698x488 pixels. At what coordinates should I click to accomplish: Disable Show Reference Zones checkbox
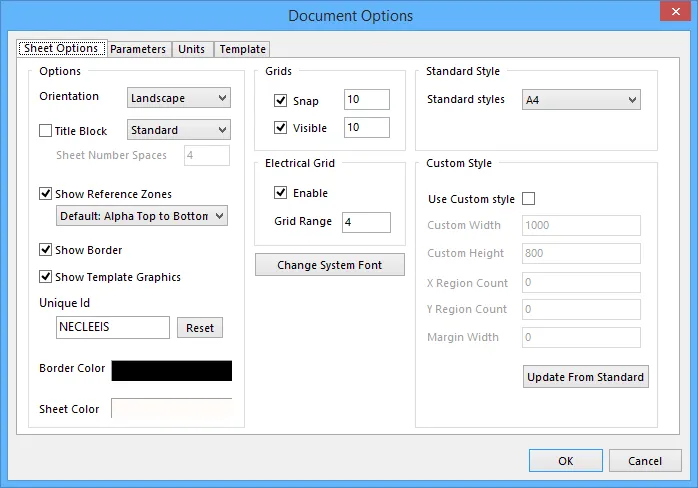(x=46, y=194)
